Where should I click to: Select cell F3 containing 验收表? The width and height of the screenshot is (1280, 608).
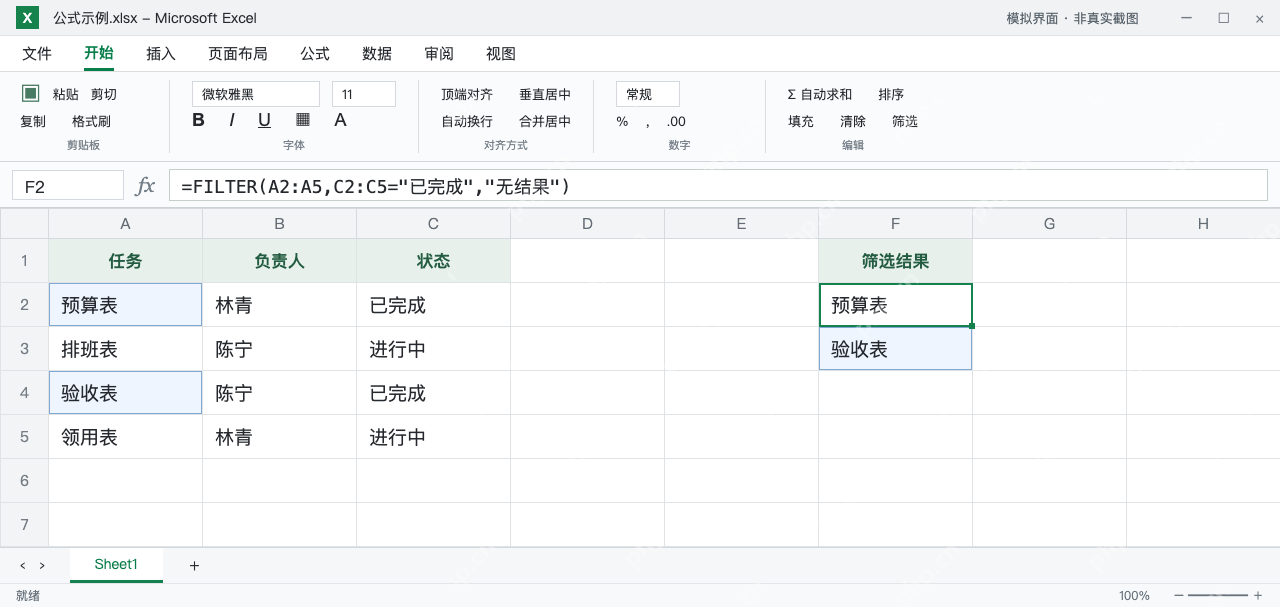point(895,349)
